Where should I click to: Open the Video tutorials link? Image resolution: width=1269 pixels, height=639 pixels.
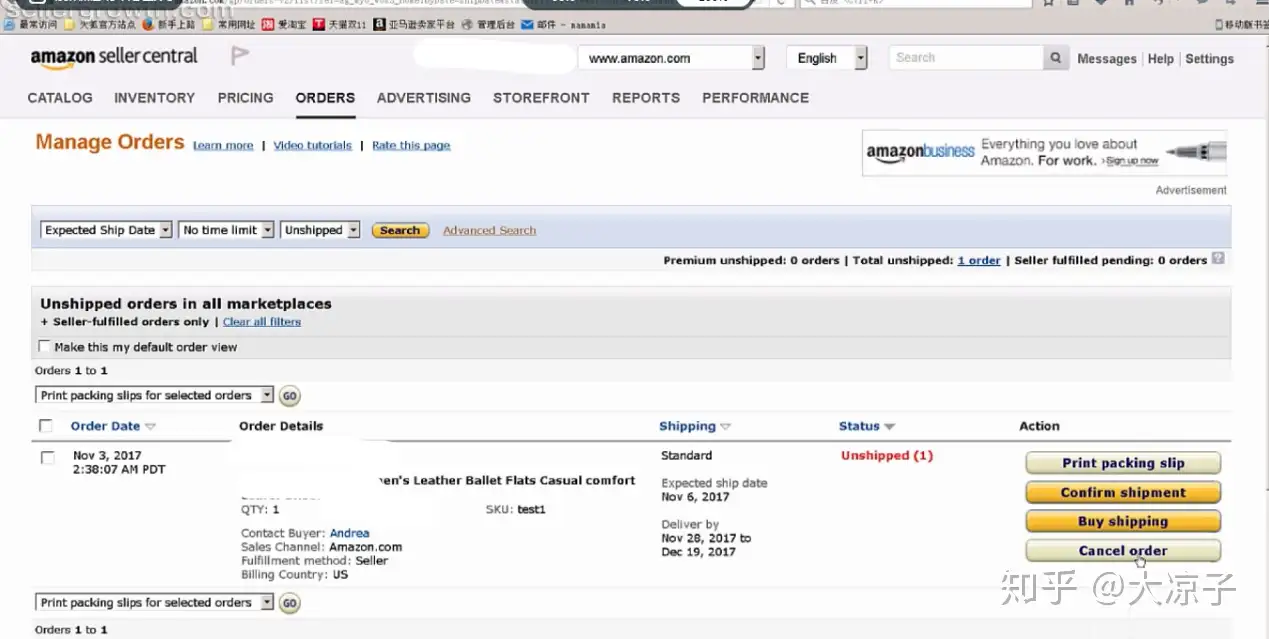click(x=313, y=145)
